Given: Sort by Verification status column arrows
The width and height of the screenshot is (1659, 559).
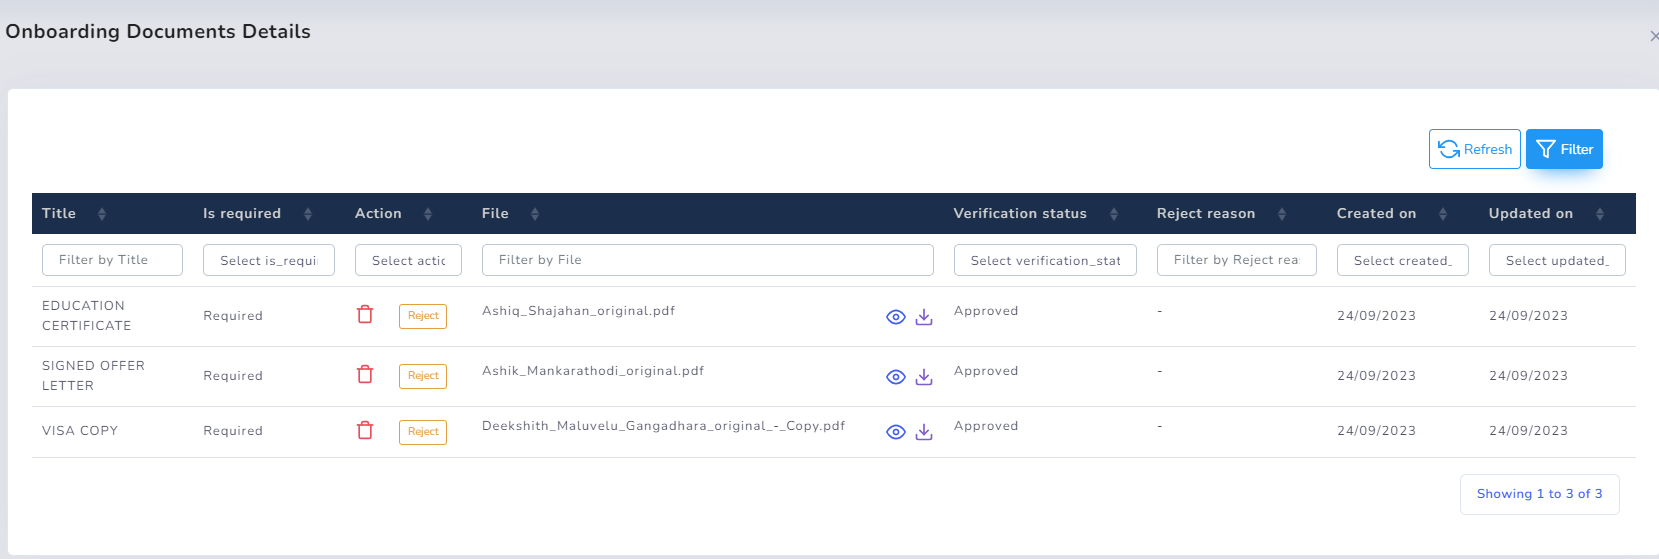Looking at the screenshot, I should coord(1114,214).
